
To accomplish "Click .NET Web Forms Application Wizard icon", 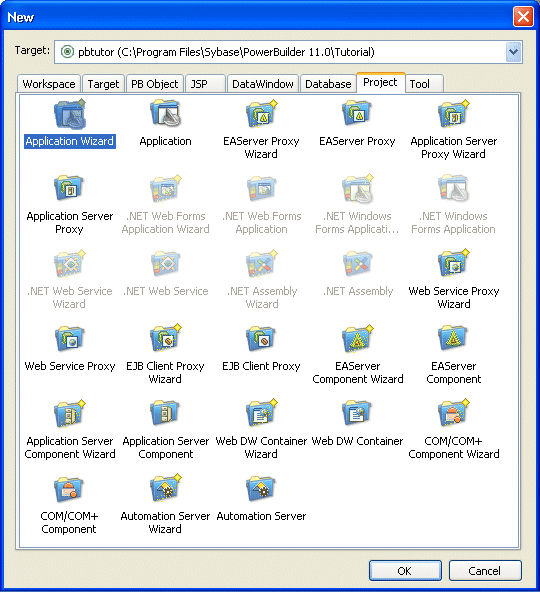I will (x=165, y=188).
